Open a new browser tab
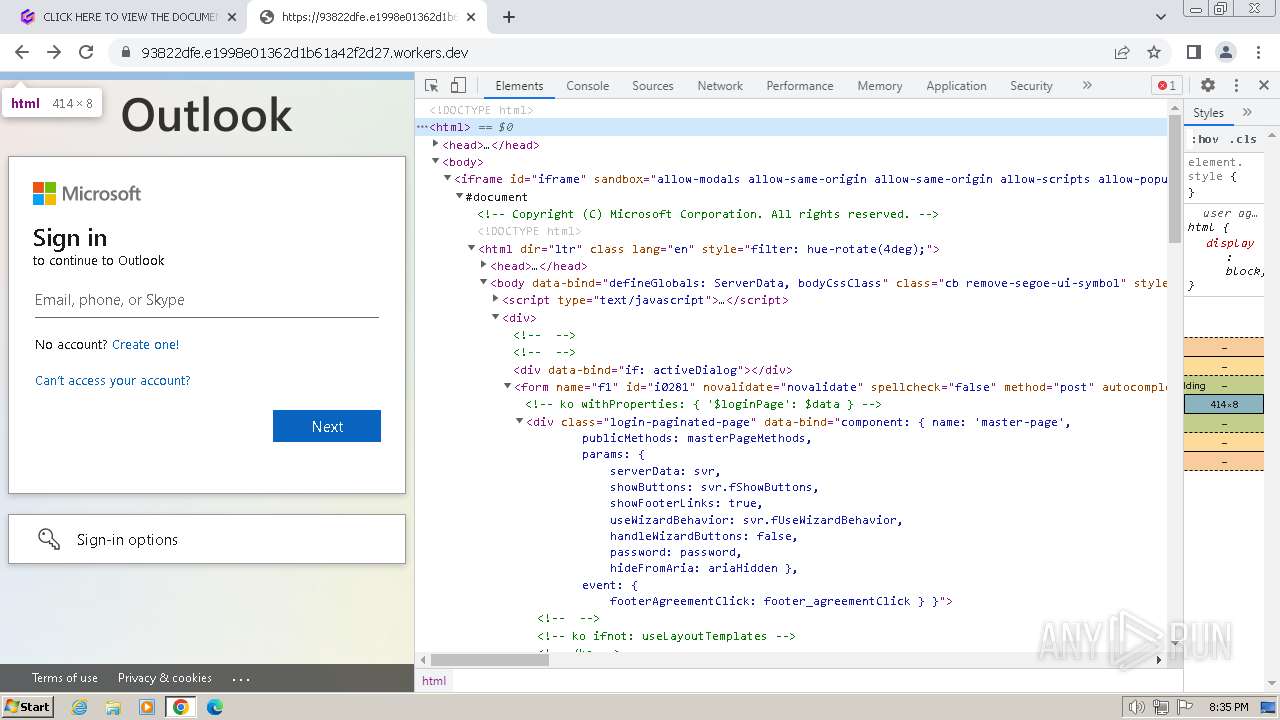Image resolution: width=1280 pixels, height=720 pixels. [509, 17]
